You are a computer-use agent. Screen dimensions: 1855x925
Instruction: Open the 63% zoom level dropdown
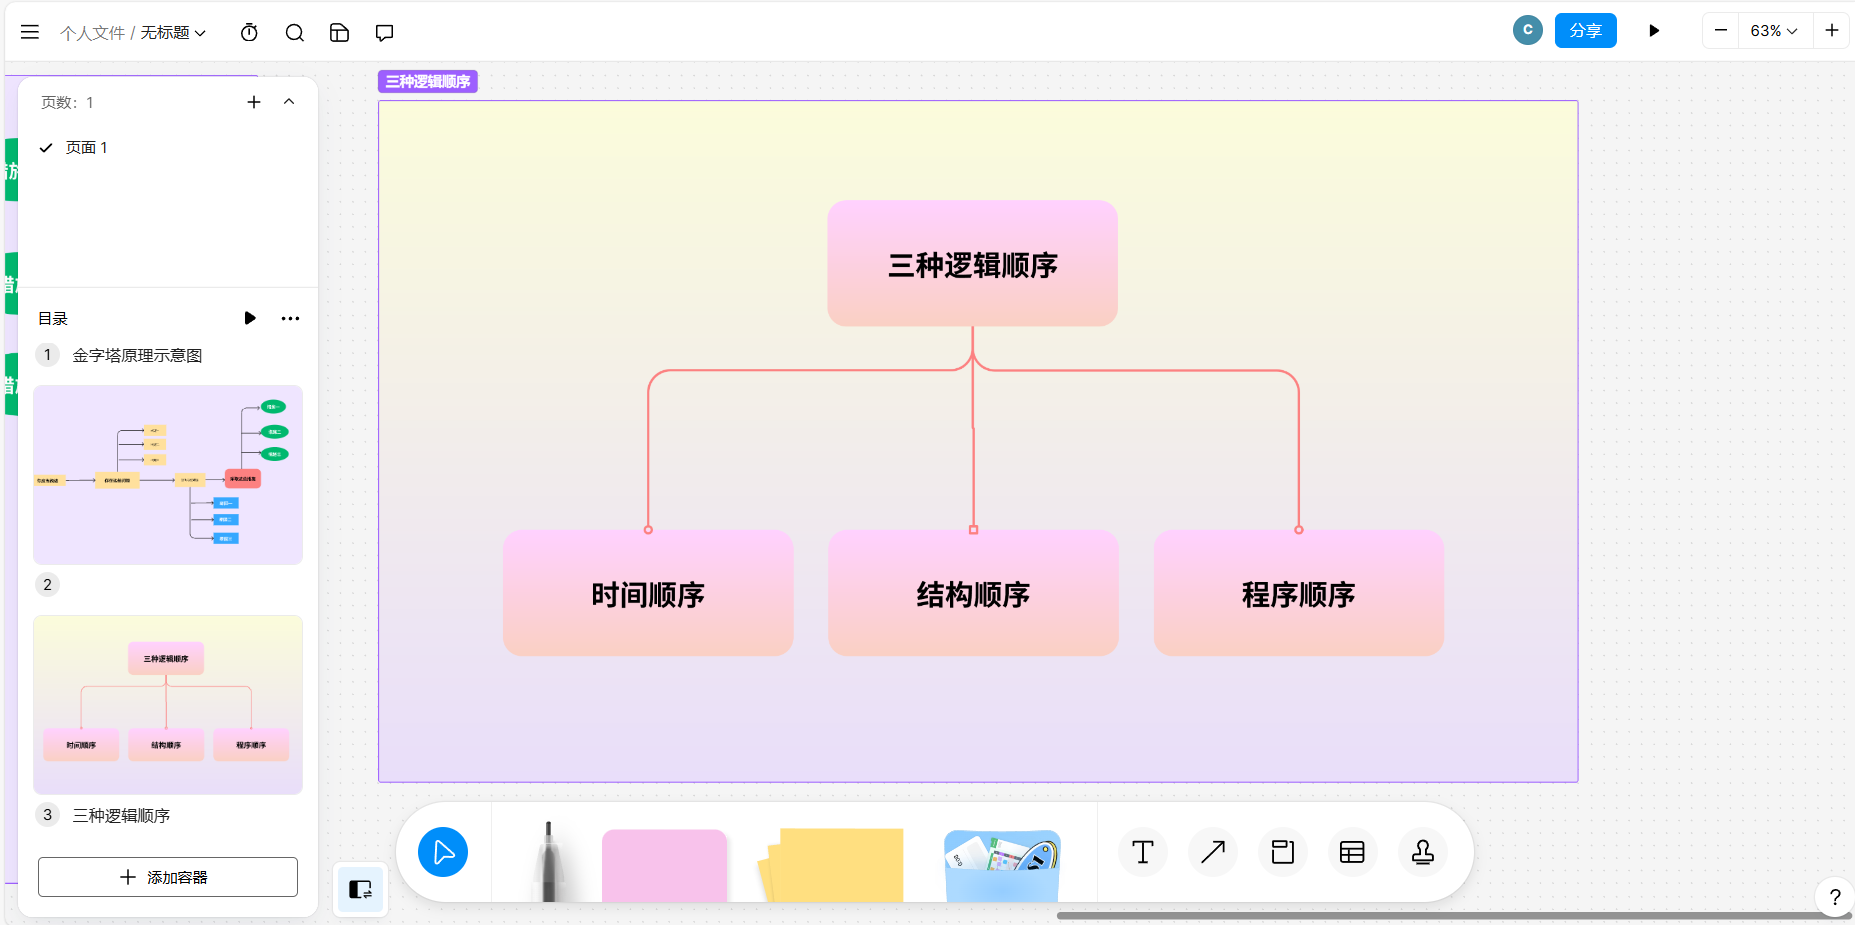click(1773, 31)
